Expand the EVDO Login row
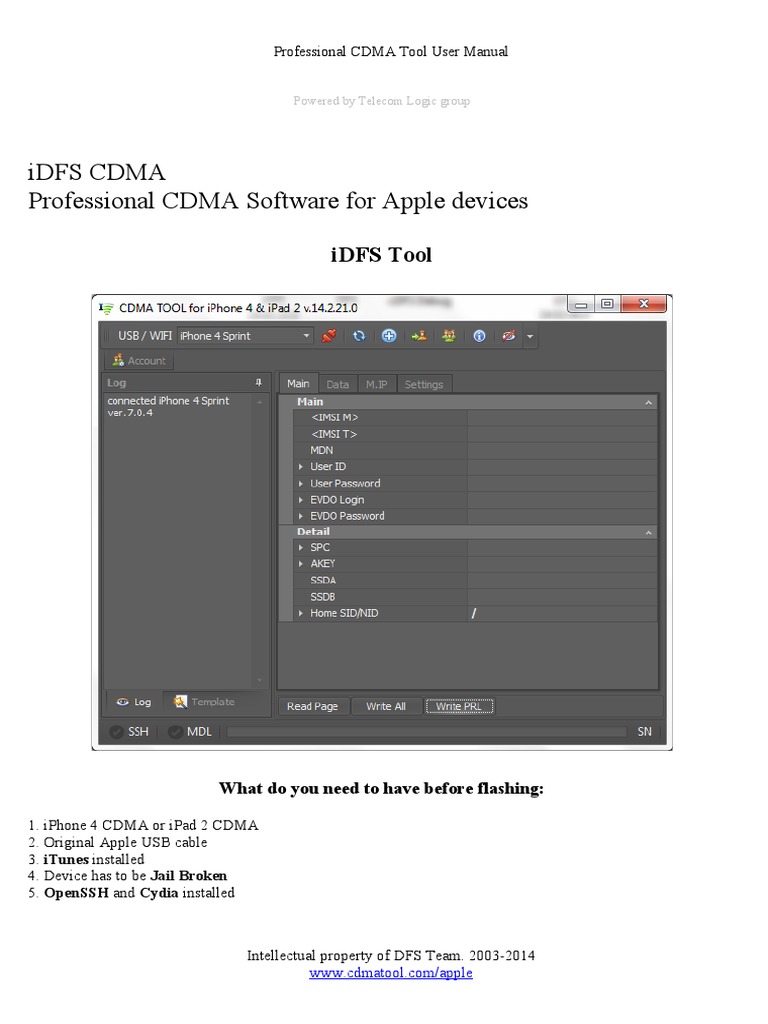Screen dimensions: 768x1024 301,500
